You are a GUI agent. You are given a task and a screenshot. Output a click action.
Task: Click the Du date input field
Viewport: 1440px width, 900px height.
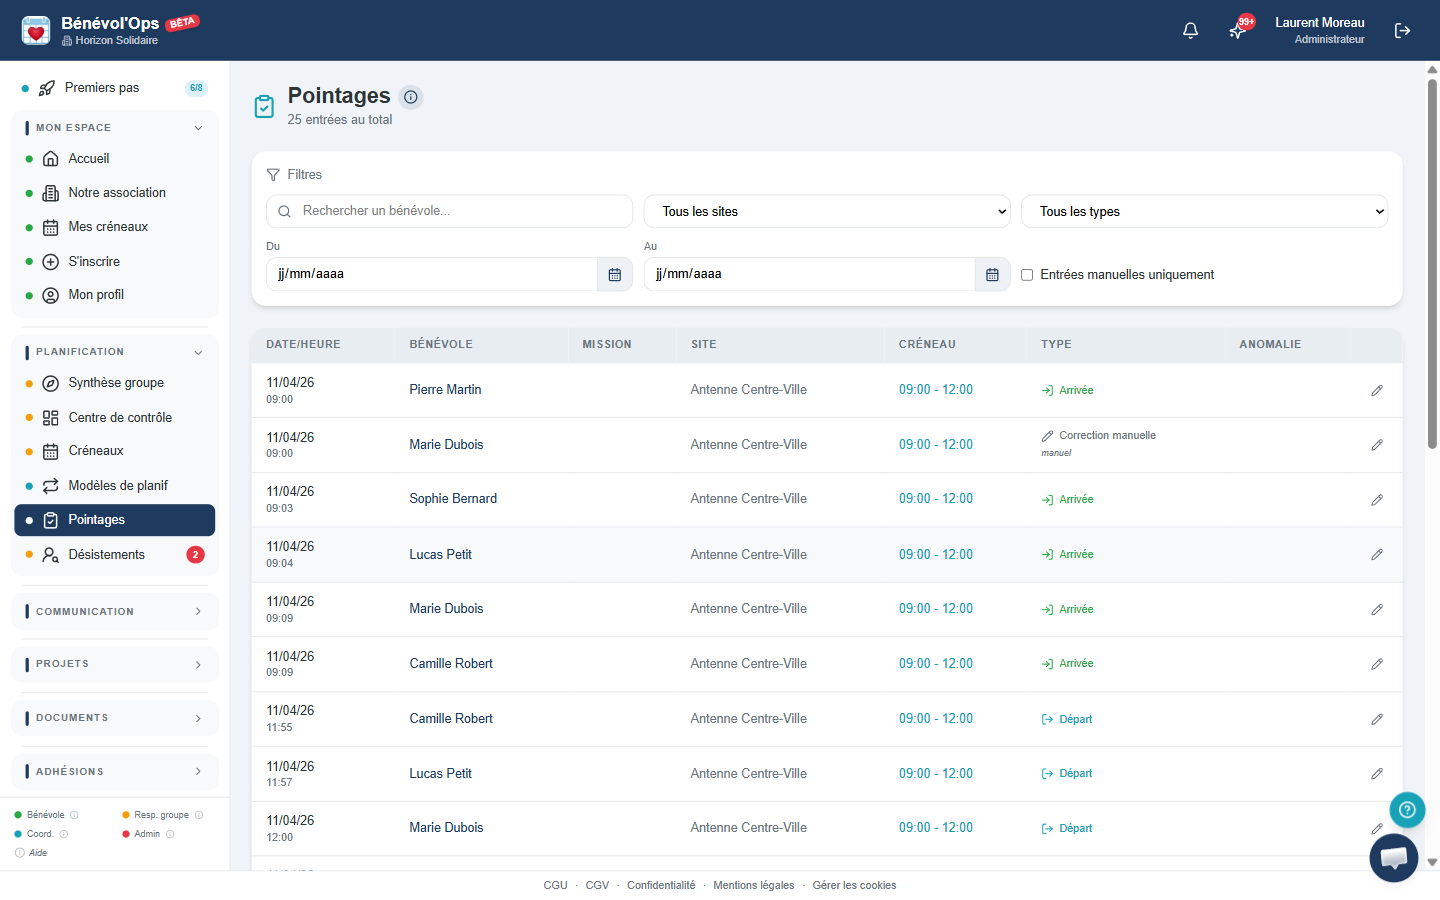point(432,274)
